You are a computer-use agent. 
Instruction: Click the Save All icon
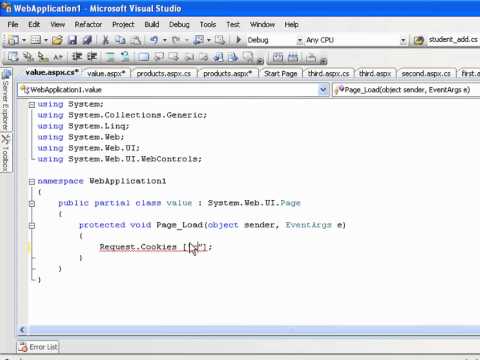point(87,40)
